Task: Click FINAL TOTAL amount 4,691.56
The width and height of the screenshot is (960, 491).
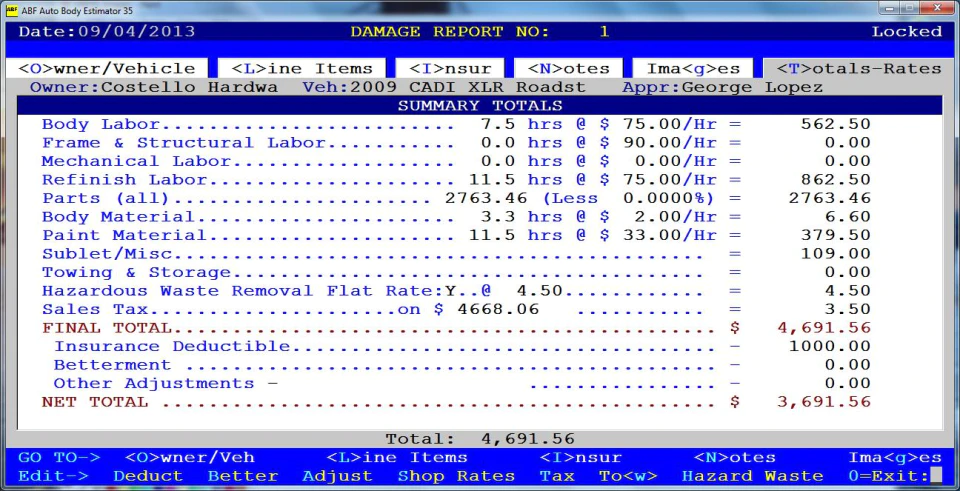Action: click(x=823, y=328)
